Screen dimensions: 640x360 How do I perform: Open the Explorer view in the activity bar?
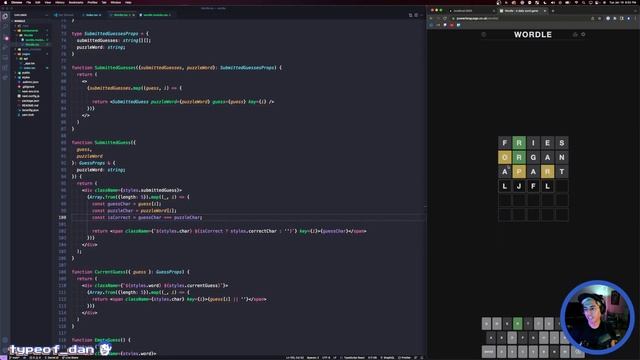pyautogui.click(x=5, y=17)
